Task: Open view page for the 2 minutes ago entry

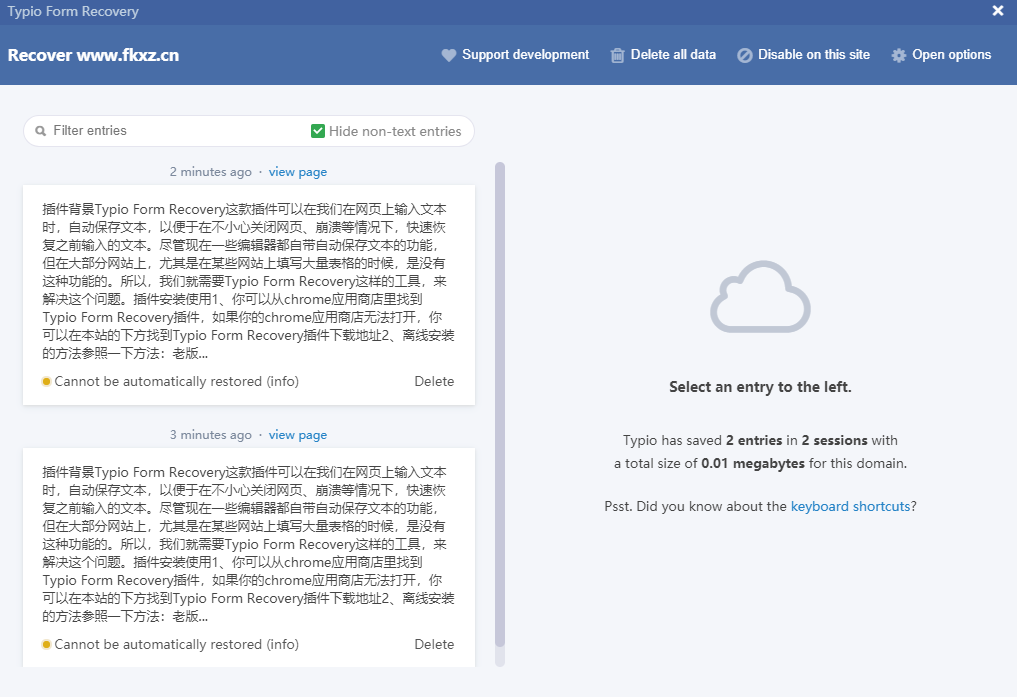Action: [x=298, y=172]
